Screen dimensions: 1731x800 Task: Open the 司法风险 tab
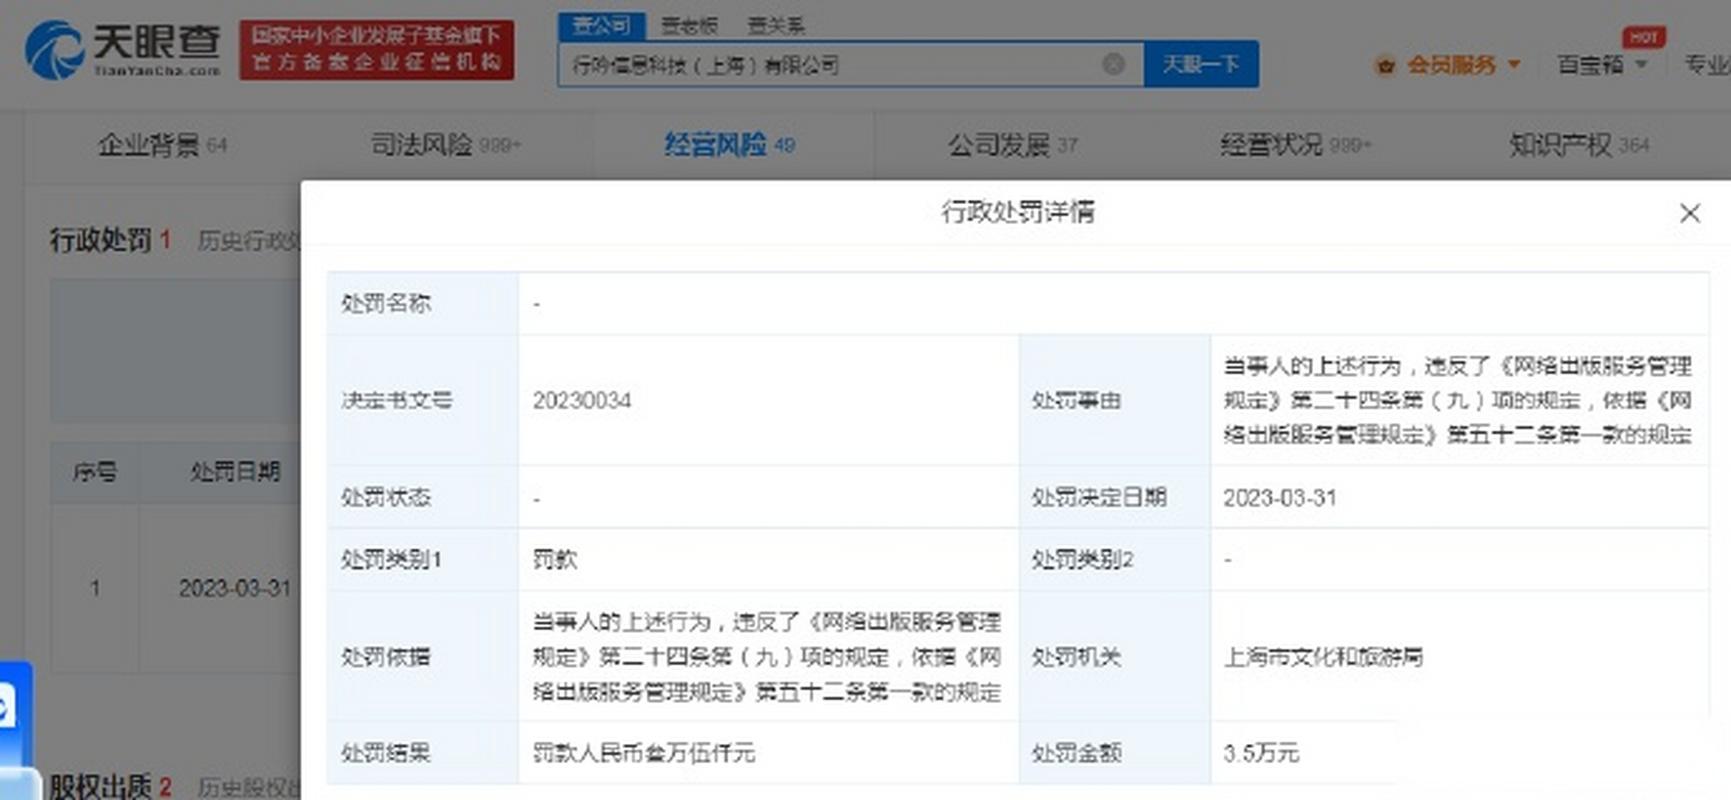[446, 145]
